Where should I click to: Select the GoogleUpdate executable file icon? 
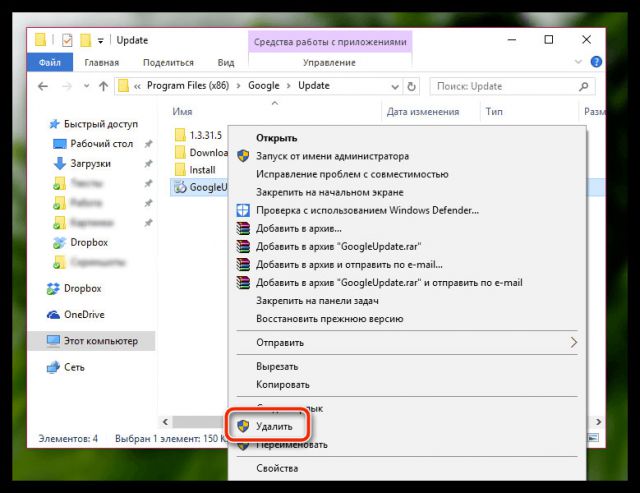point(180,187)
